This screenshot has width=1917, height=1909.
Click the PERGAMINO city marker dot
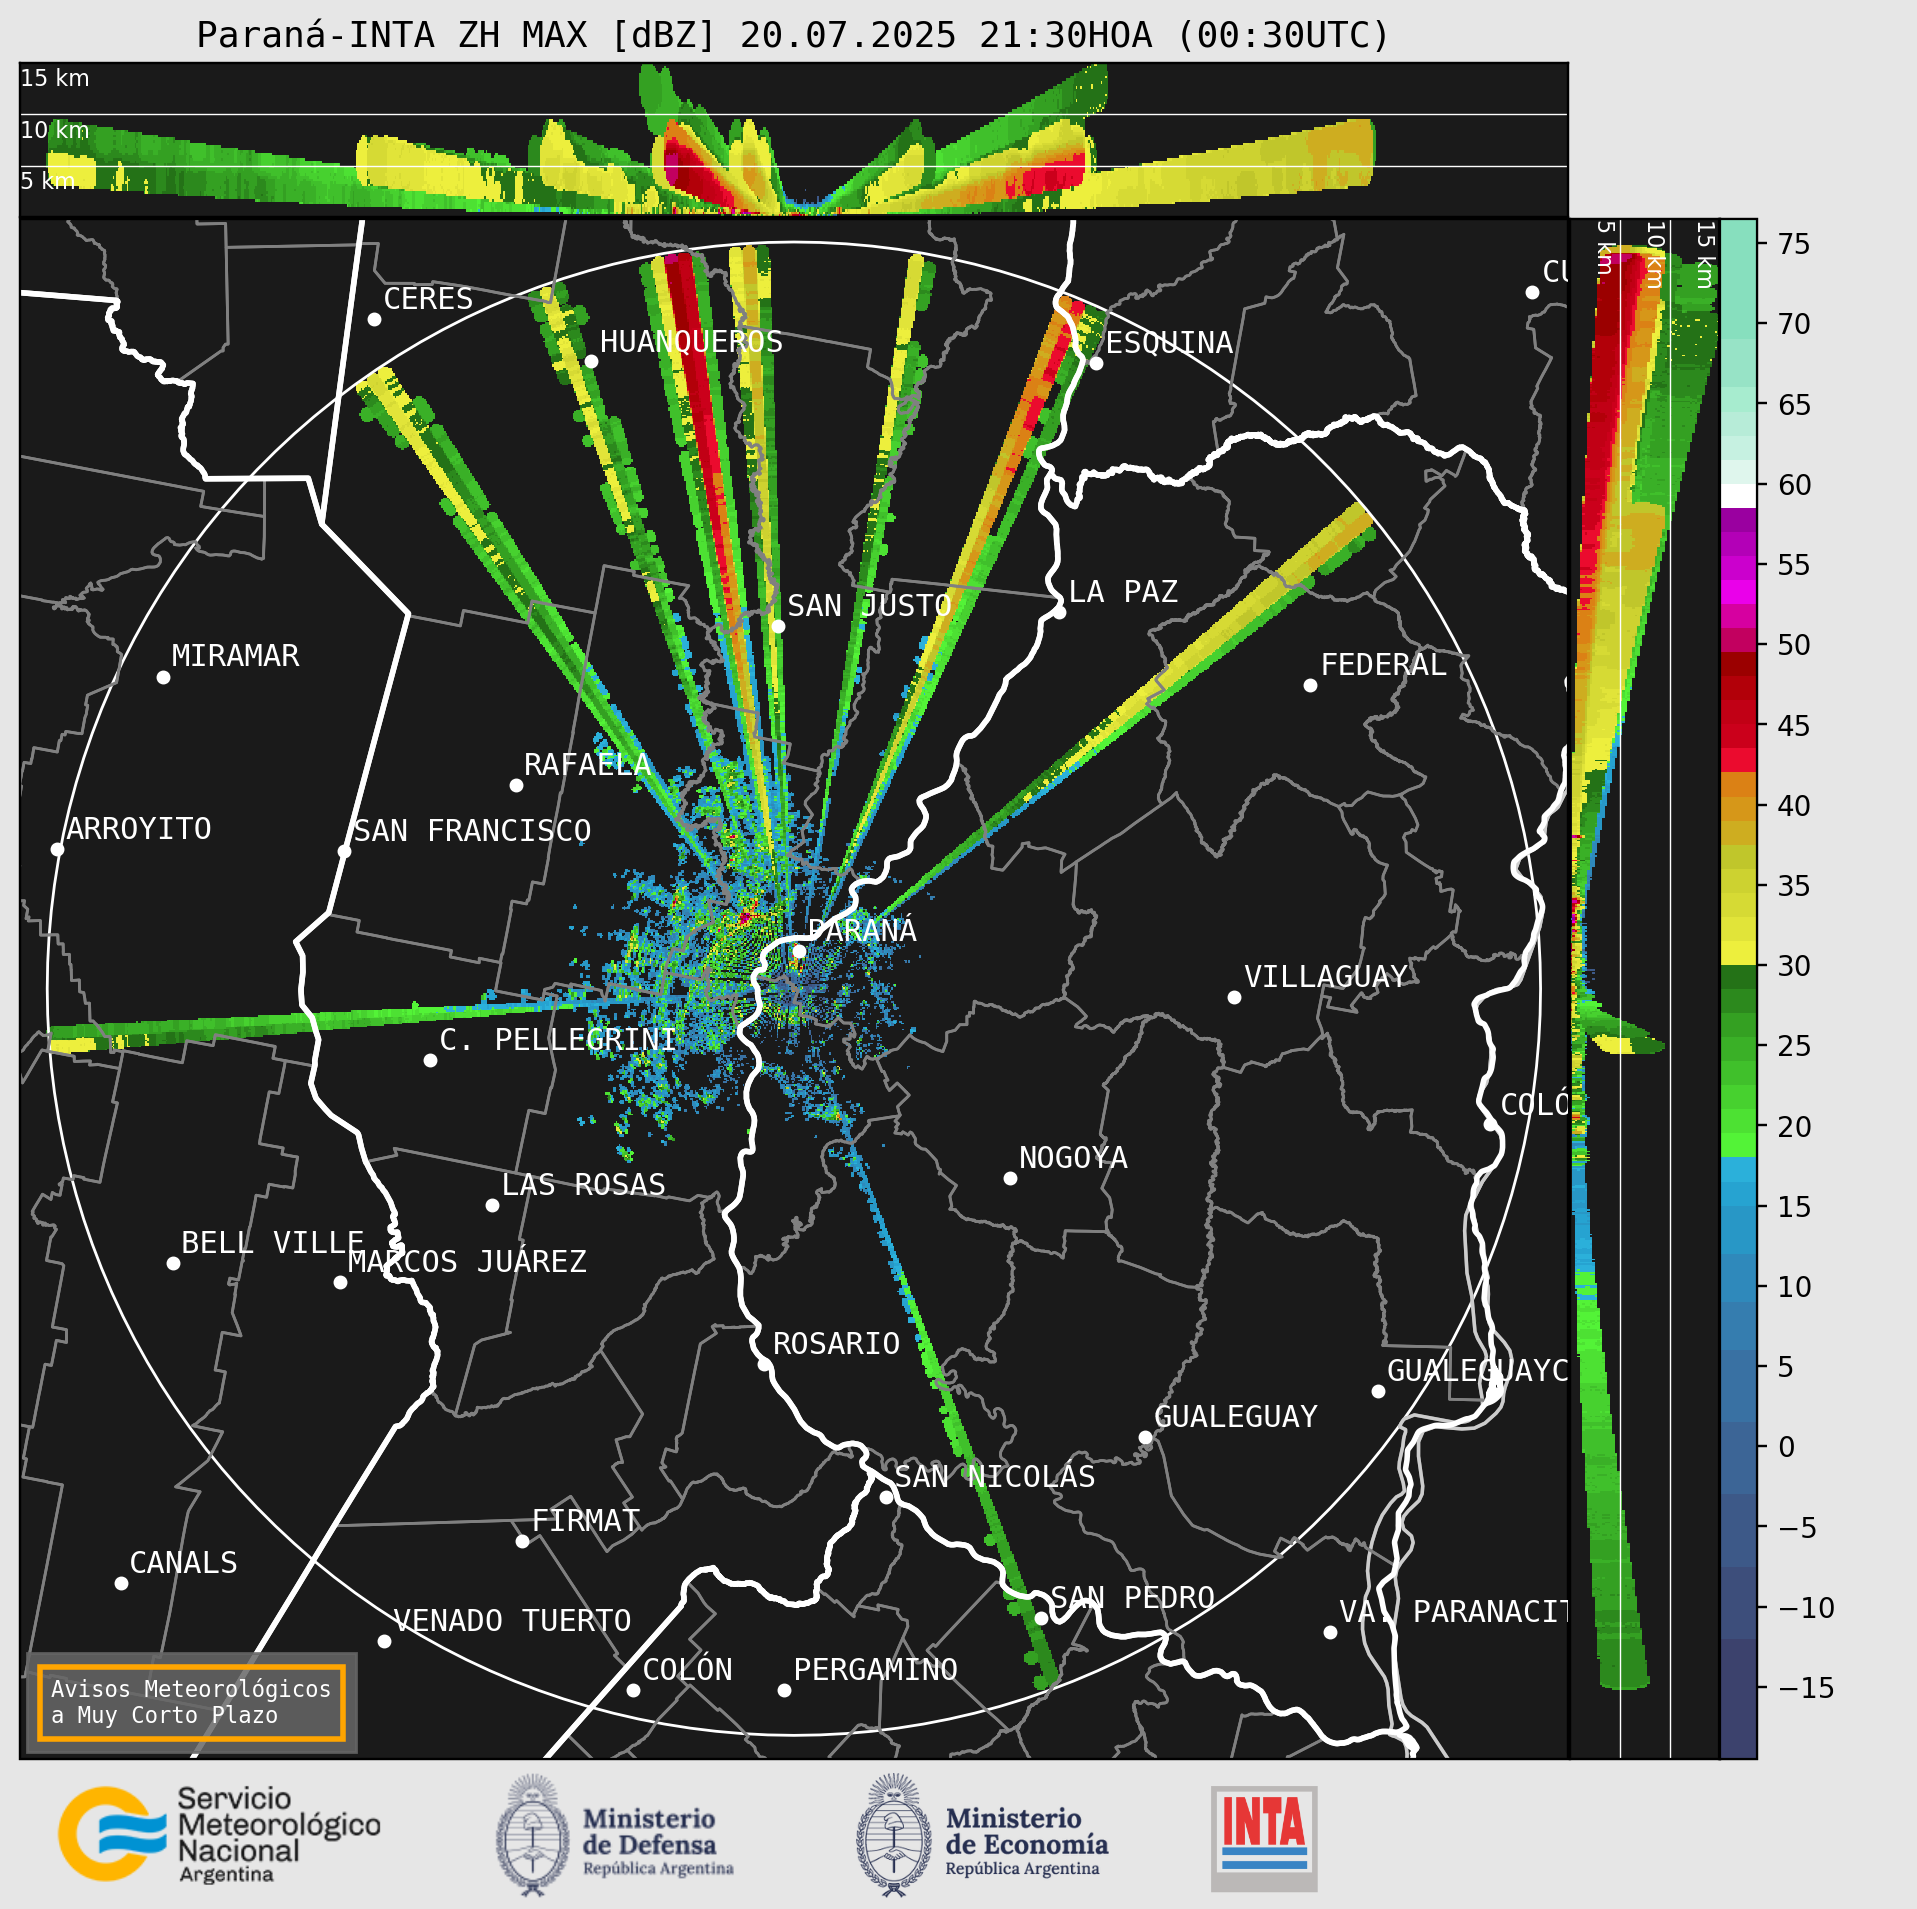[x=784, y=1690]
